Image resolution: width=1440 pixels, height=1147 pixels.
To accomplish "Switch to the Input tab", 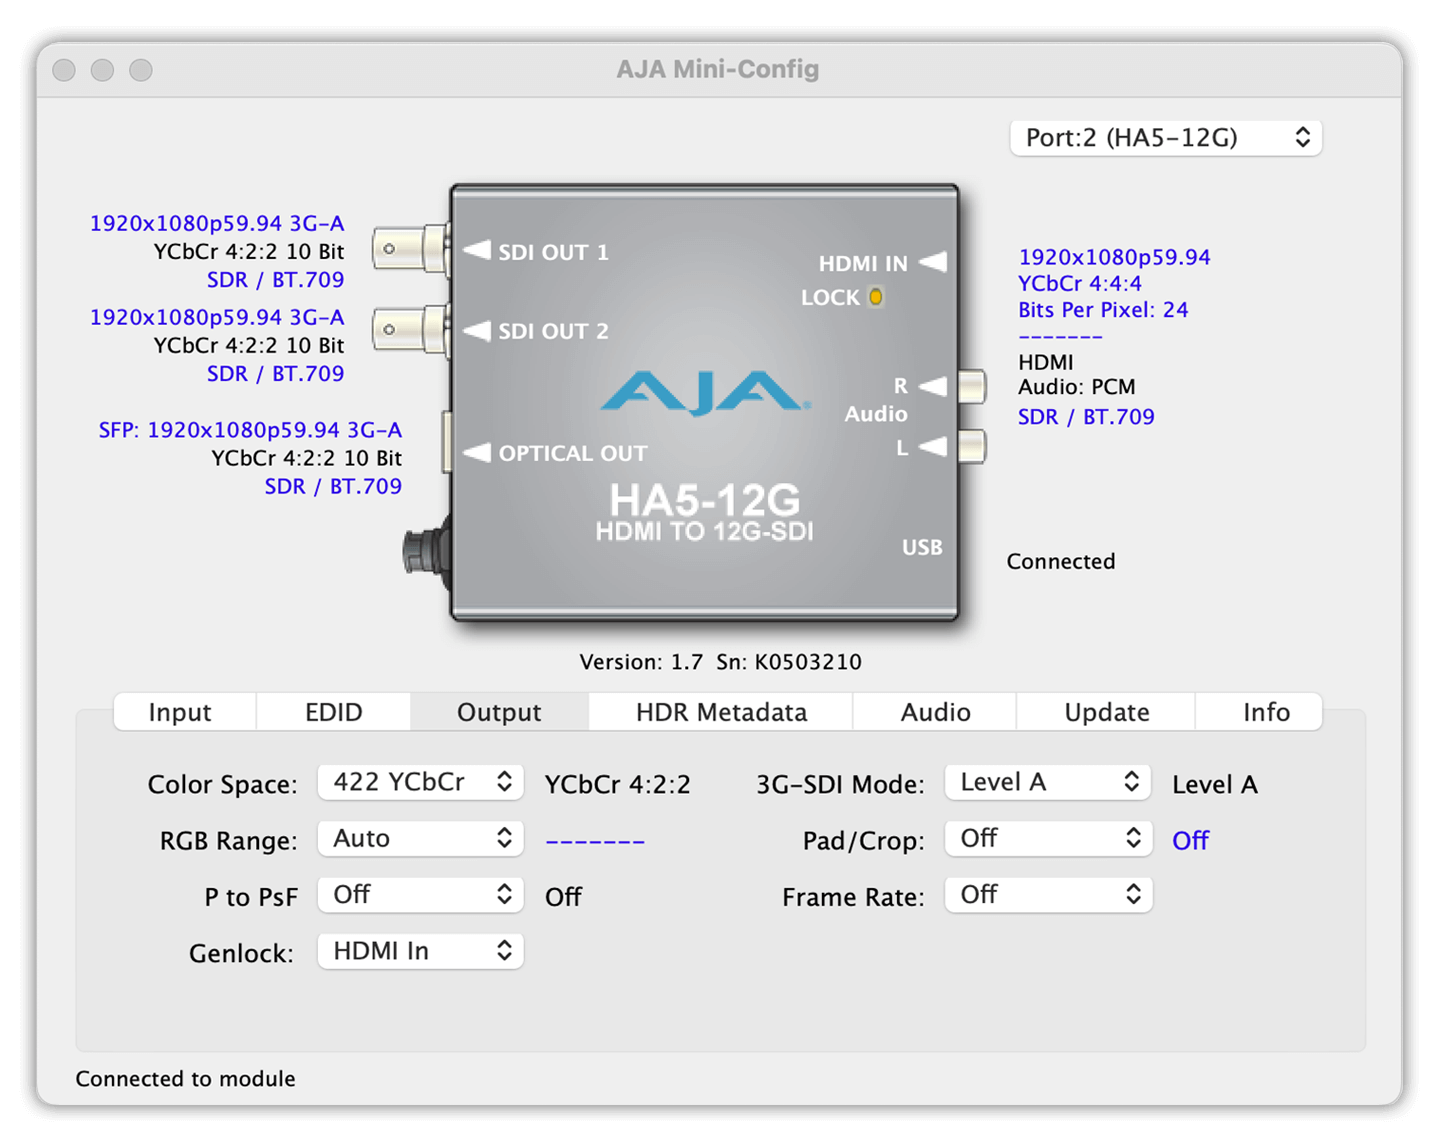I will (180, 712).
